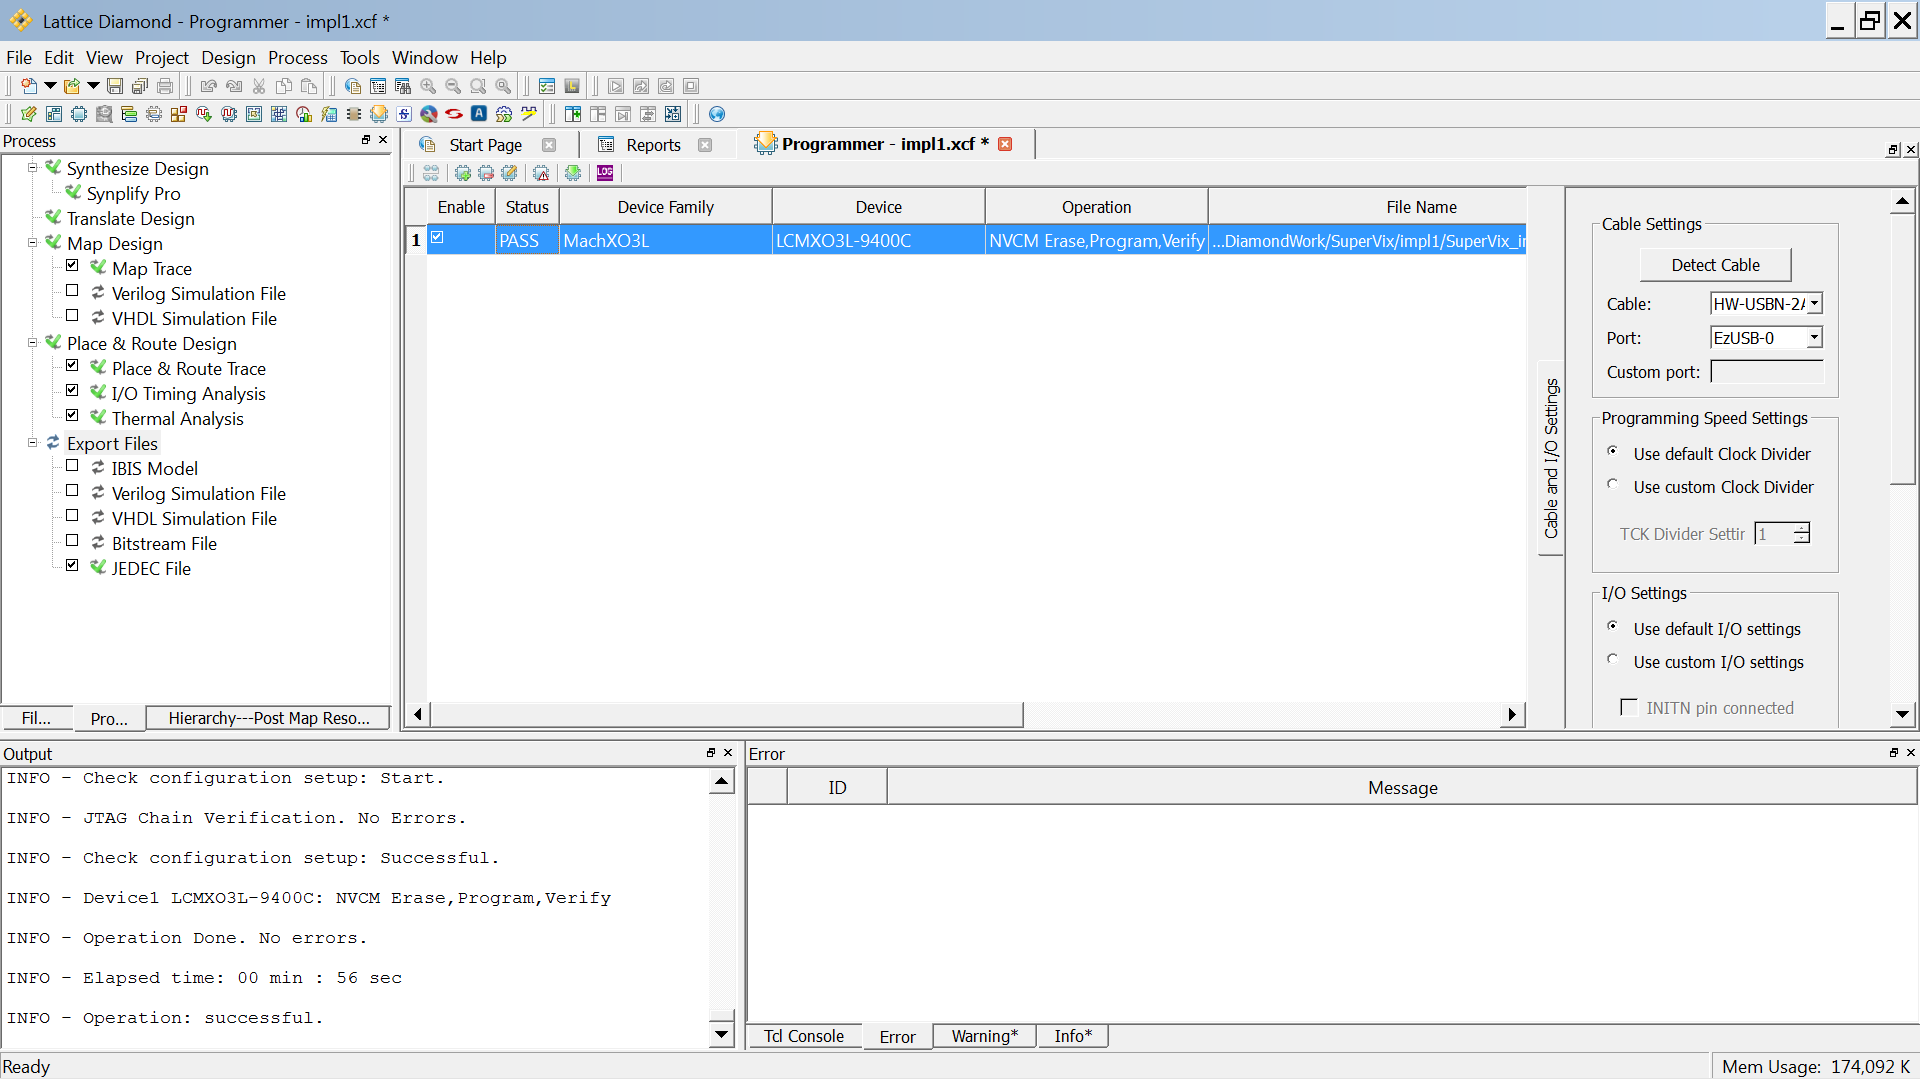Click the Open project icon
Screen dimensions: 1920x1080
pyautogui.click(x=71, y=86)
